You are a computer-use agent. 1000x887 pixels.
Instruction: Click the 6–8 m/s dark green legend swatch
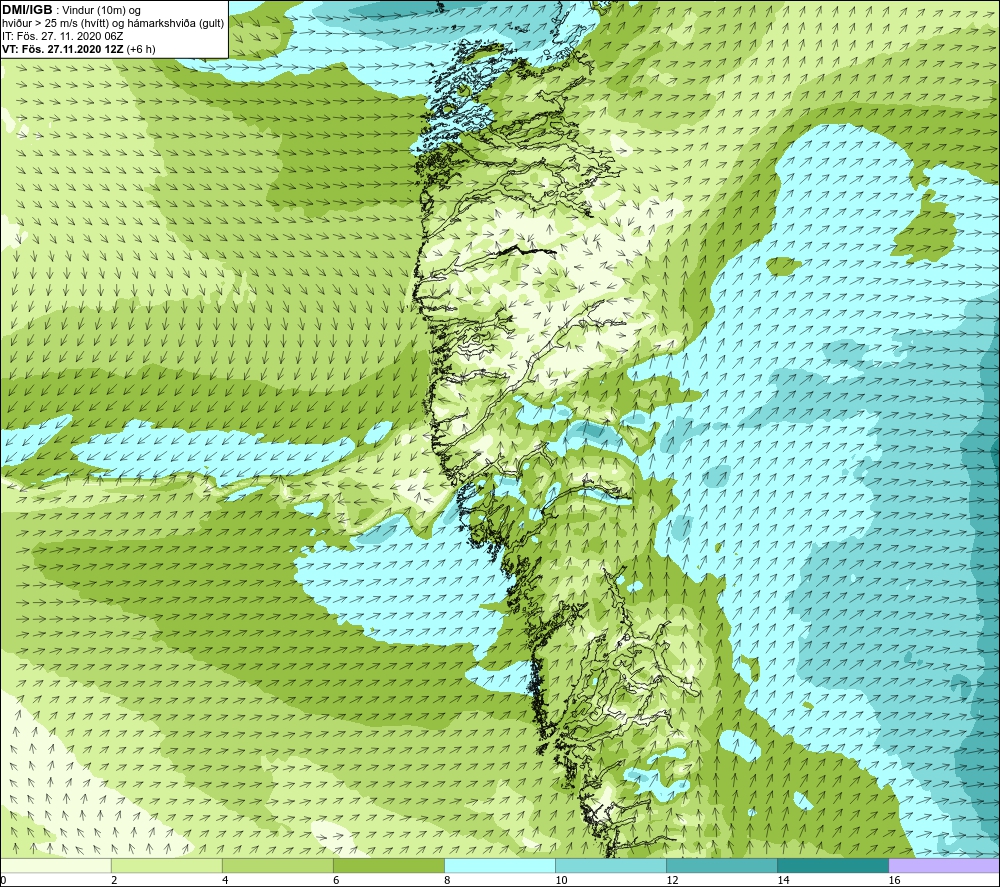388,865
